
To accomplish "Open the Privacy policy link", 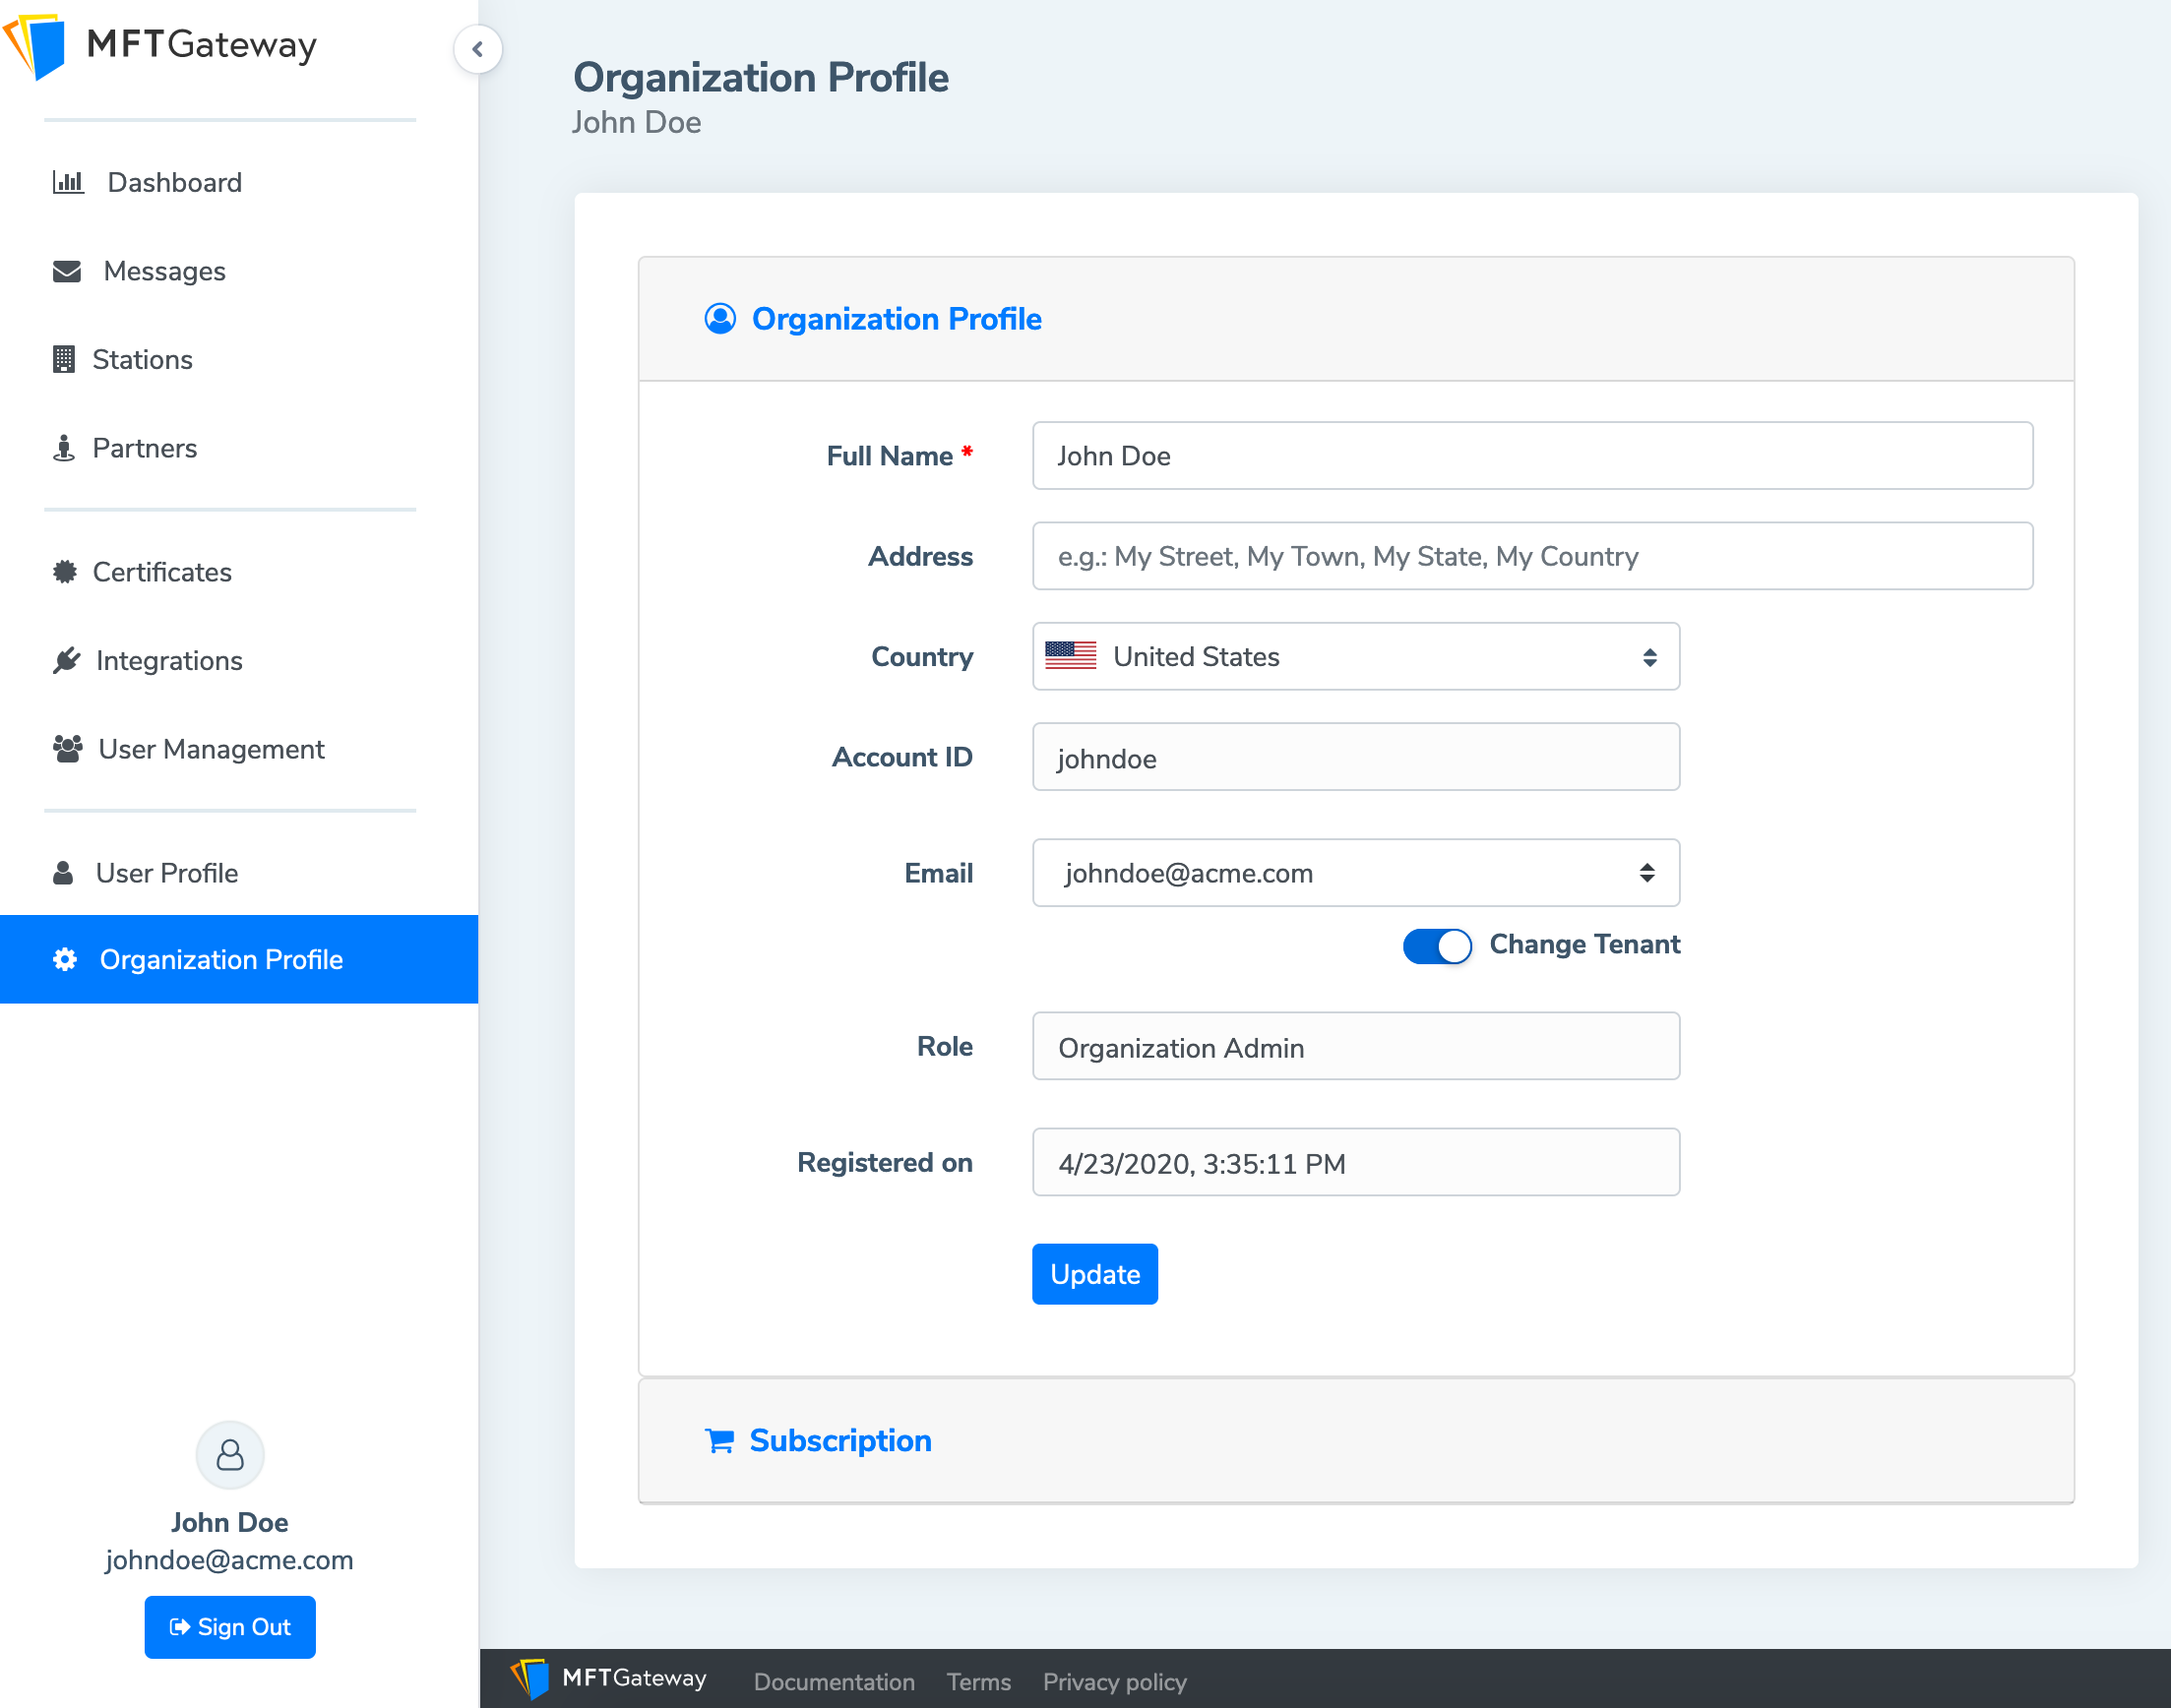I will click(1115, 1682).
